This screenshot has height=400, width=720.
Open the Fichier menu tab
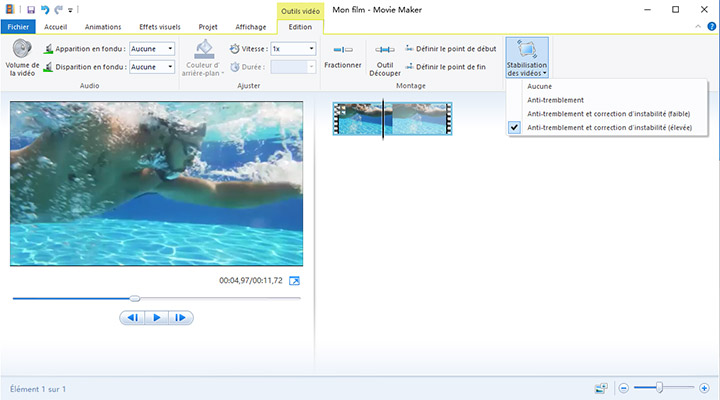pos(19,27)
